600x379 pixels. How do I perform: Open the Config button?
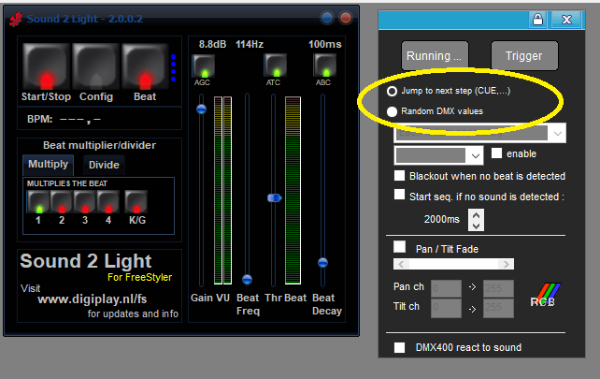point(96,67)
